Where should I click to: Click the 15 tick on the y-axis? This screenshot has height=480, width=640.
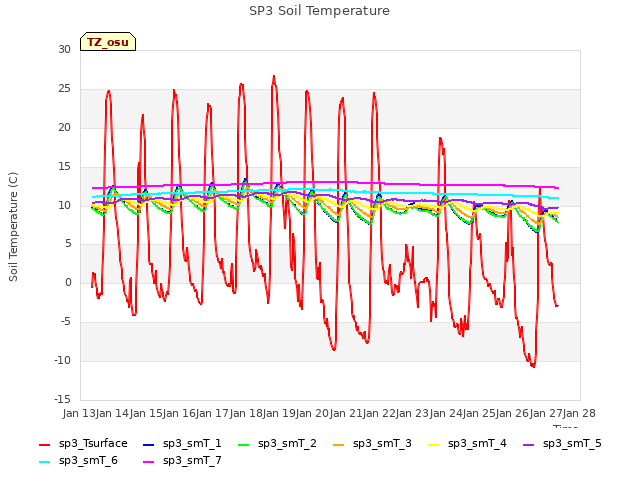click(x=64, y=167)
